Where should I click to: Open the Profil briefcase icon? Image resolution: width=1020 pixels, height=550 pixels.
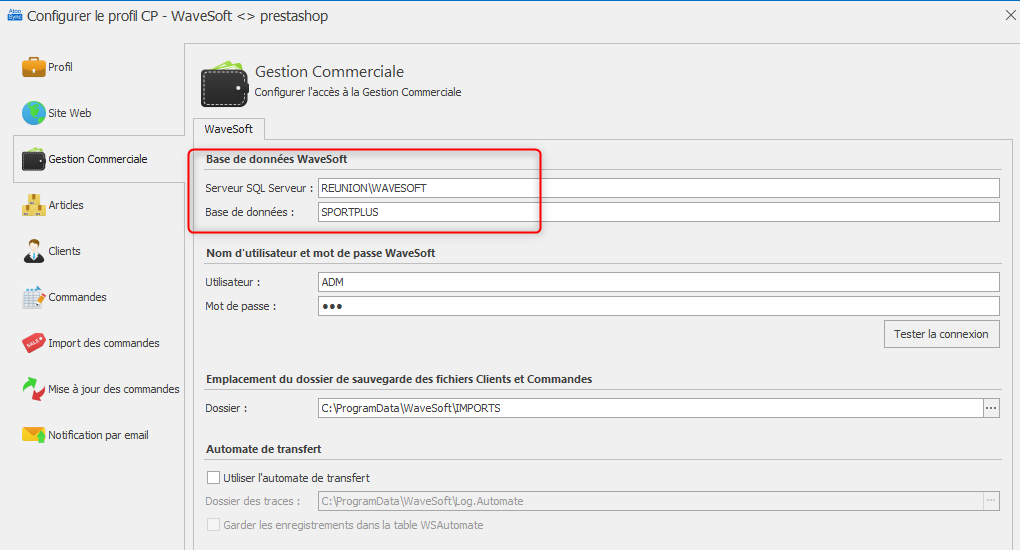tap(33, 67)
